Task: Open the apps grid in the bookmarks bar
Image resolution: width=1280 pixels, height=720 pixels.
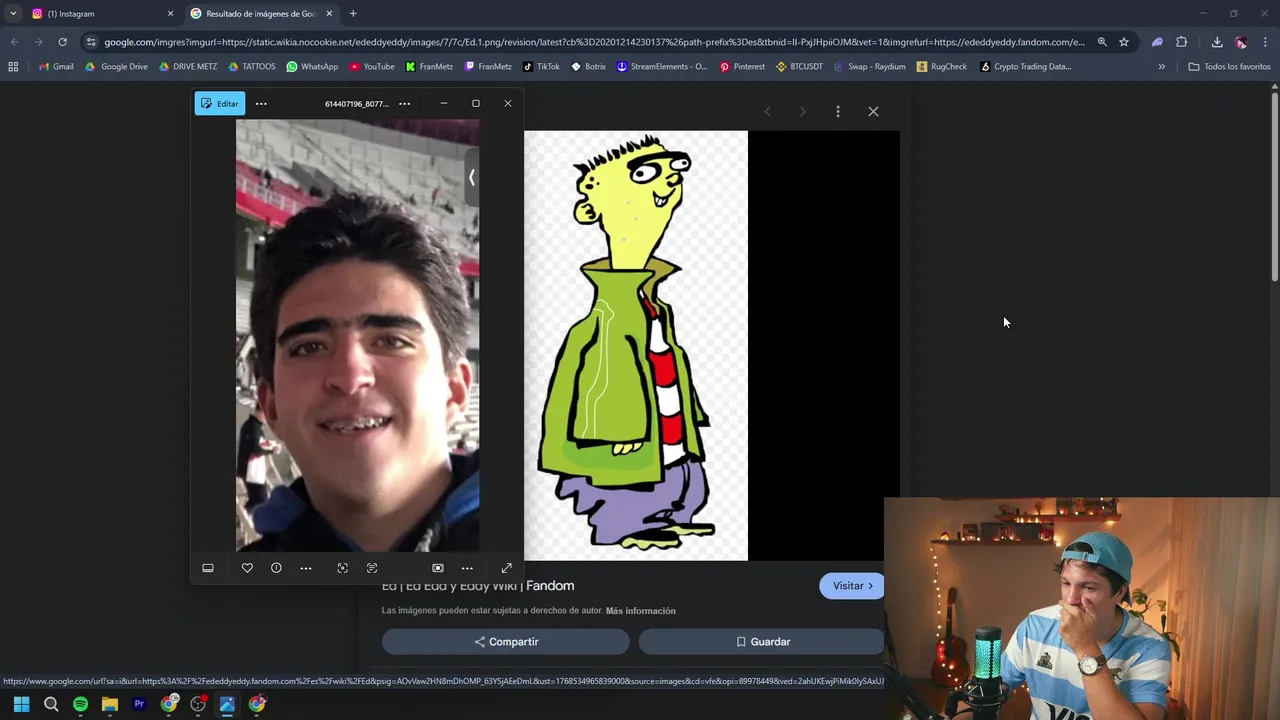Action: (13, 67)
